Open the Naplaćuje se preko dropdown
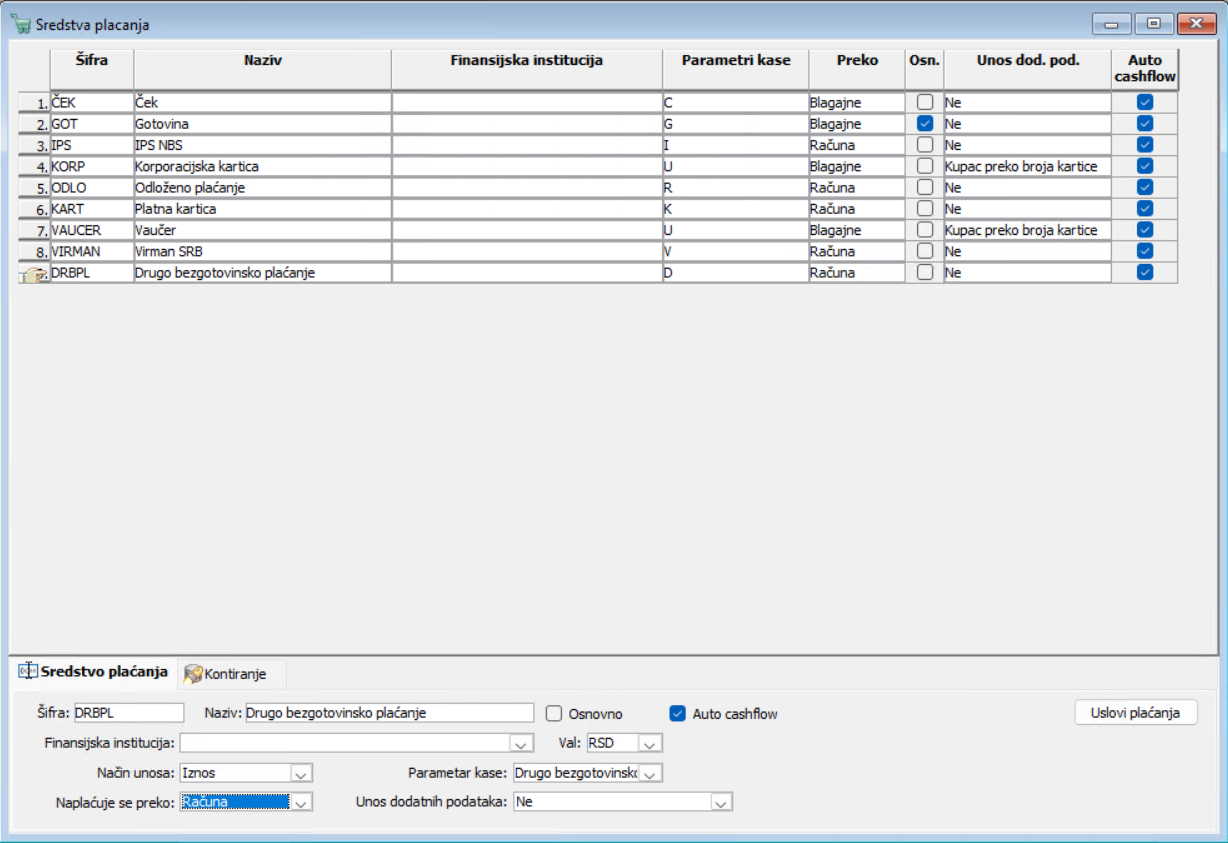The image size is (1228, 843). [x=301, y=802]
